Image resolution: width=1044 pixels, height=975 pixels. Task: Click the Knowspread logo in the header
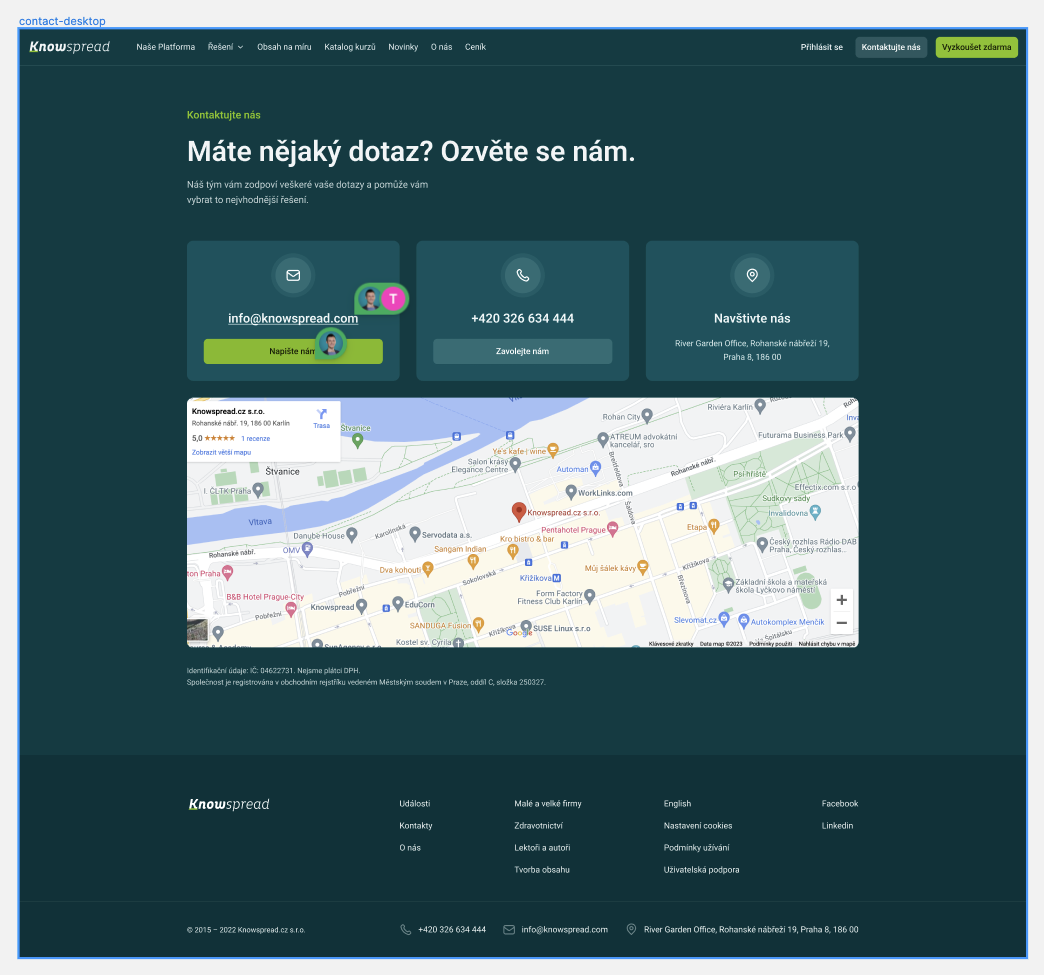point(70,46)
